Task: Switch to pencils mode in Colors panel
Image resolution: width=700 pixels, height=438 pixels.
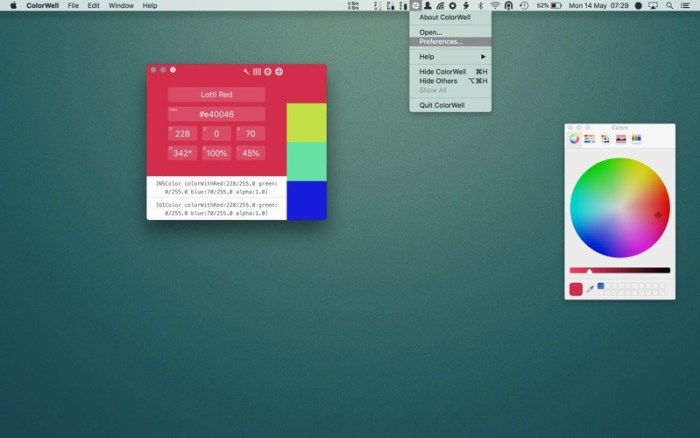Action: coord(636,139)
